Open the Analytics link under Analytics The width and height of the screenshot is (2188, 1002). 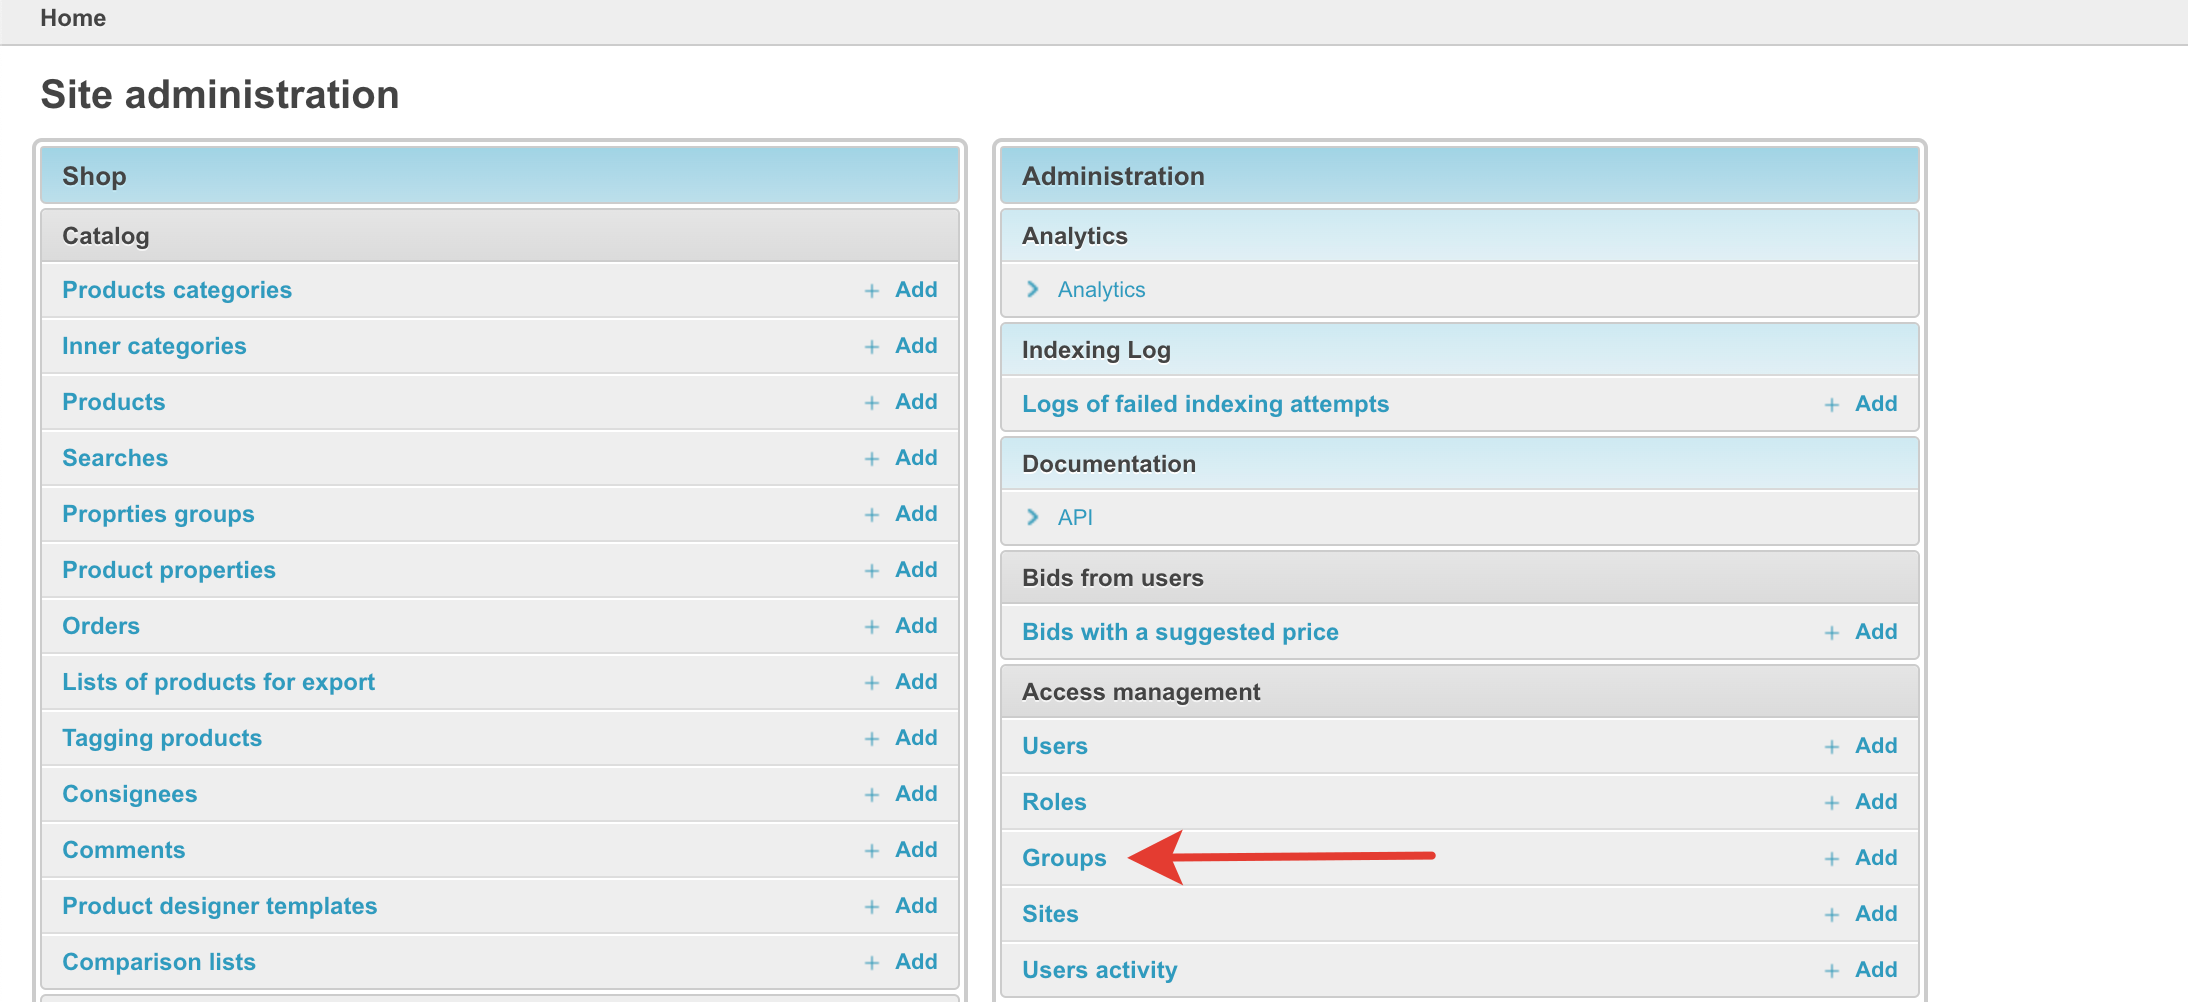coord(1101,289)
